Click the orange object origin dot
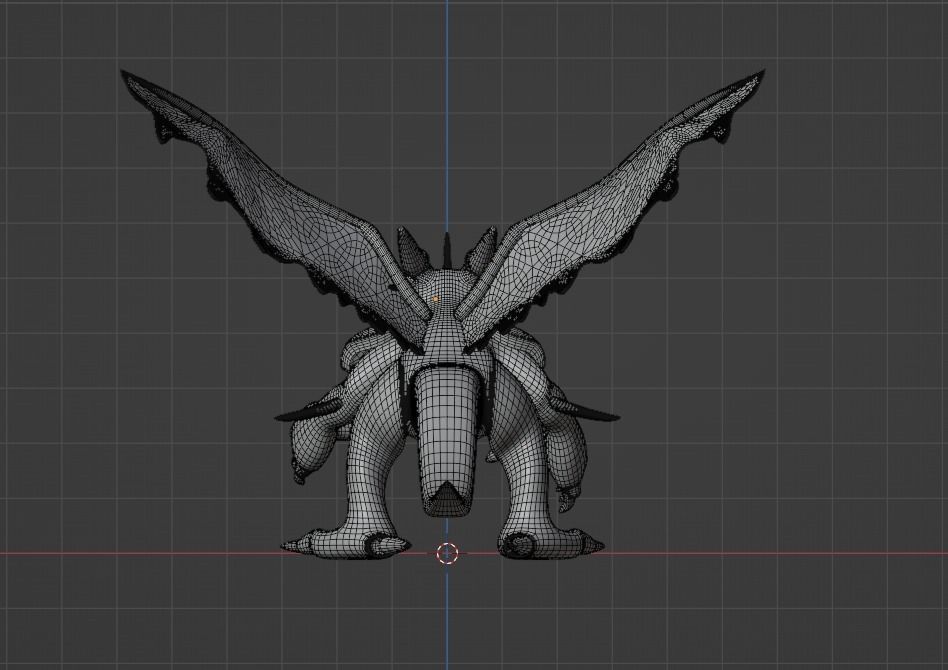This screenshot has height=670, width=948. (x=436, y=298)
